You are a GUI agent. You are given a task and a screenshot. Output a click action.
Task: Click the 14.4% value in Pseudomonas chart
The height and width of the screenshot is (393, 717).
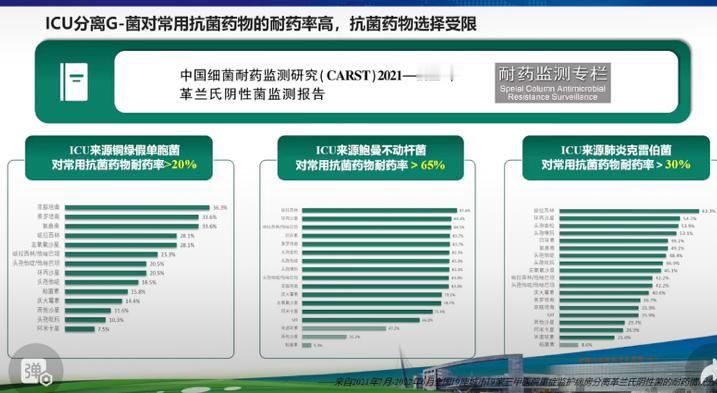click(x=133, y=301)
